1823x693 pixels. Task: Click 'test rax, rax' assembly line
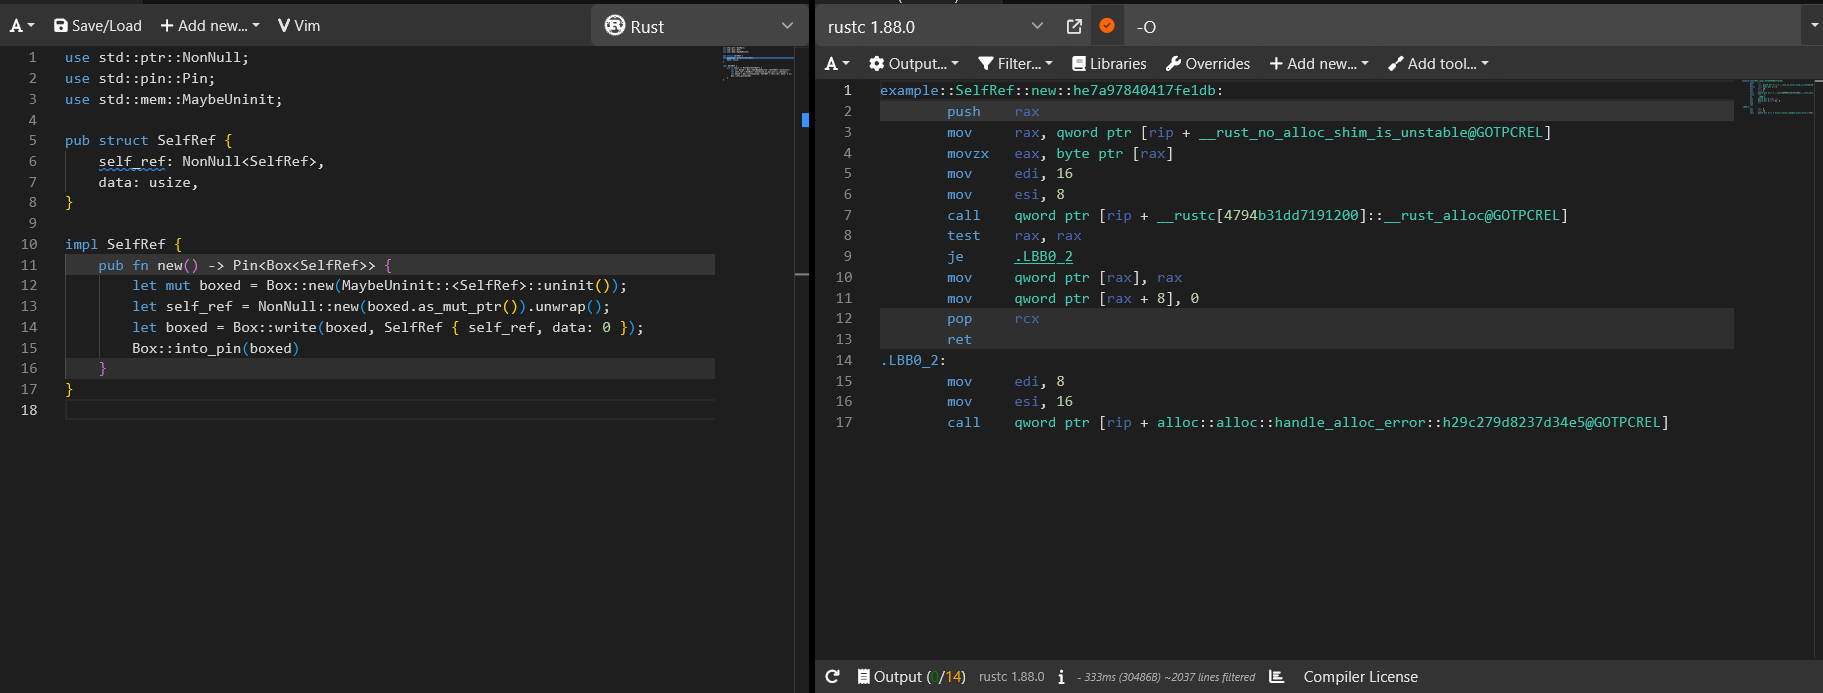[x=1014, y=236]
